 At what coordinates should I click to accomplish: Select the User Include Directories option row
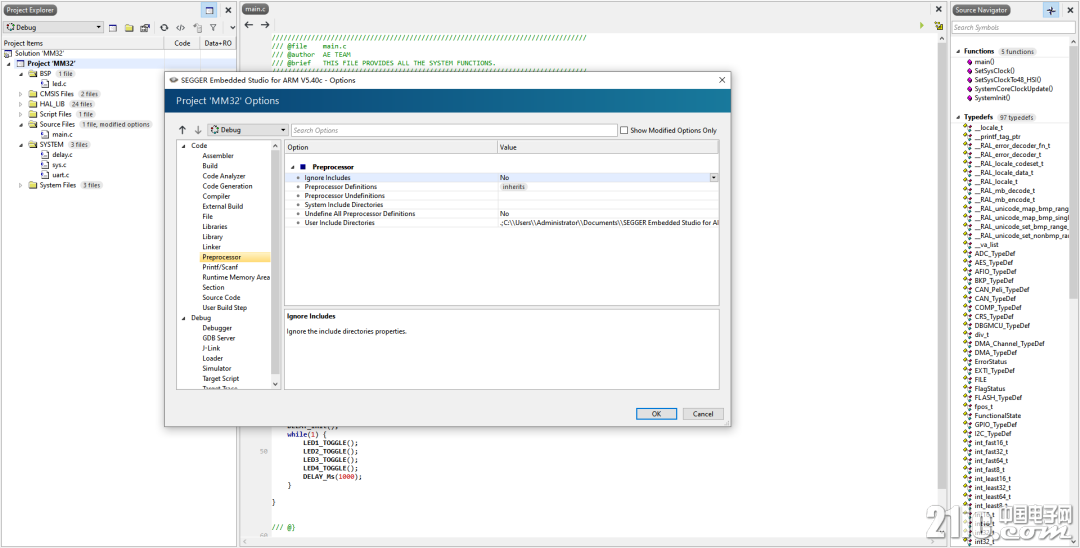(501, 223)
